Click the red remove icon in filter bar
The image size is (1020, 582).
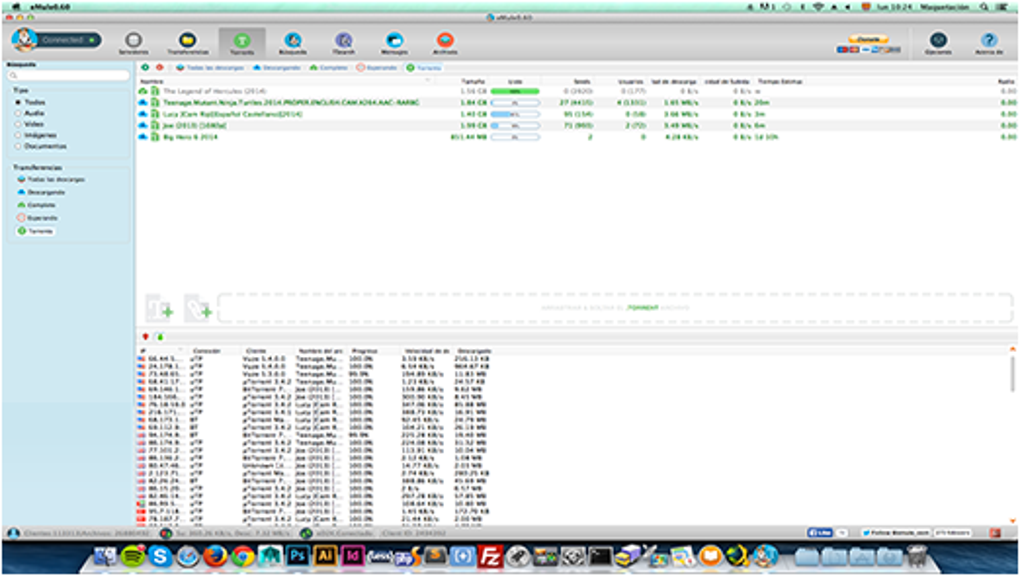coord(159,68)
